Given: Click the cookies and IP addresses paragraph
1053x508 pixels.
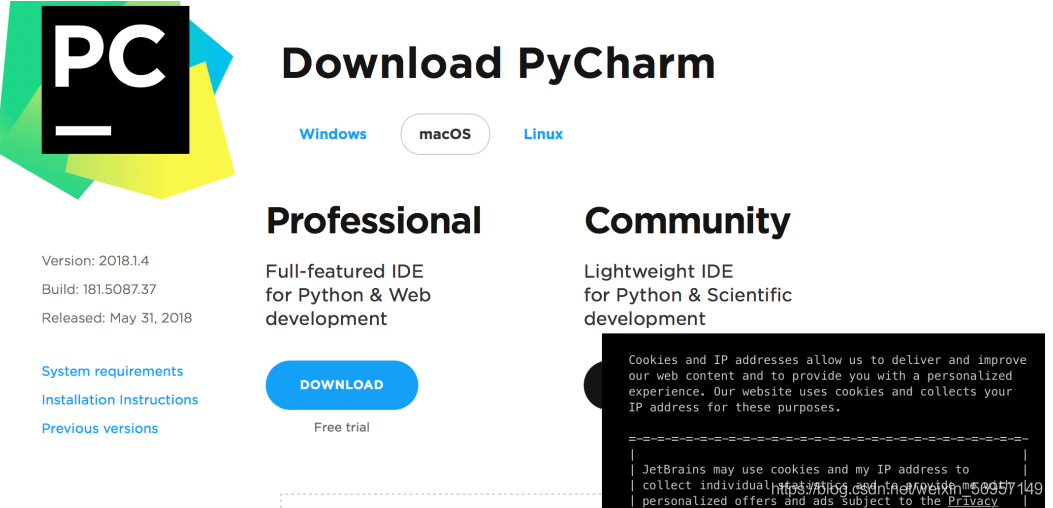Looking at the screenshot, I should point(827,384).
